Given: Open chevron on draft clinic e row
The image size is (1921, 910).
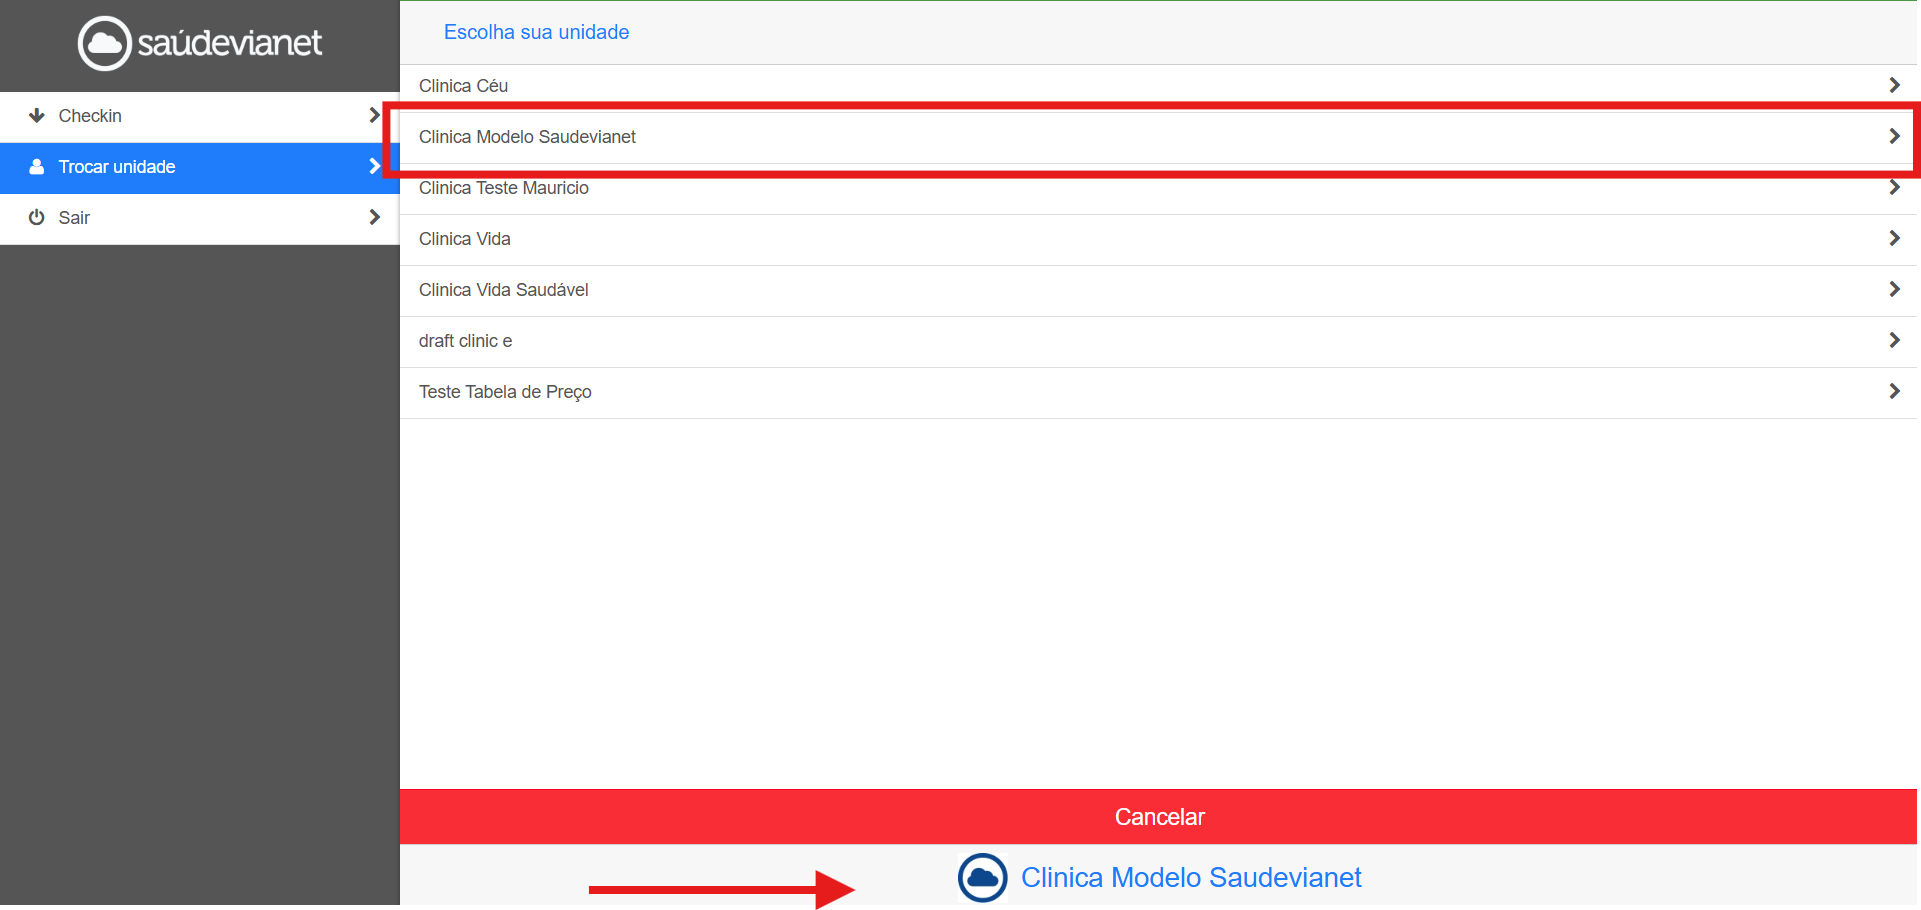Looking at the screenshot, I should coord(1894,341).
